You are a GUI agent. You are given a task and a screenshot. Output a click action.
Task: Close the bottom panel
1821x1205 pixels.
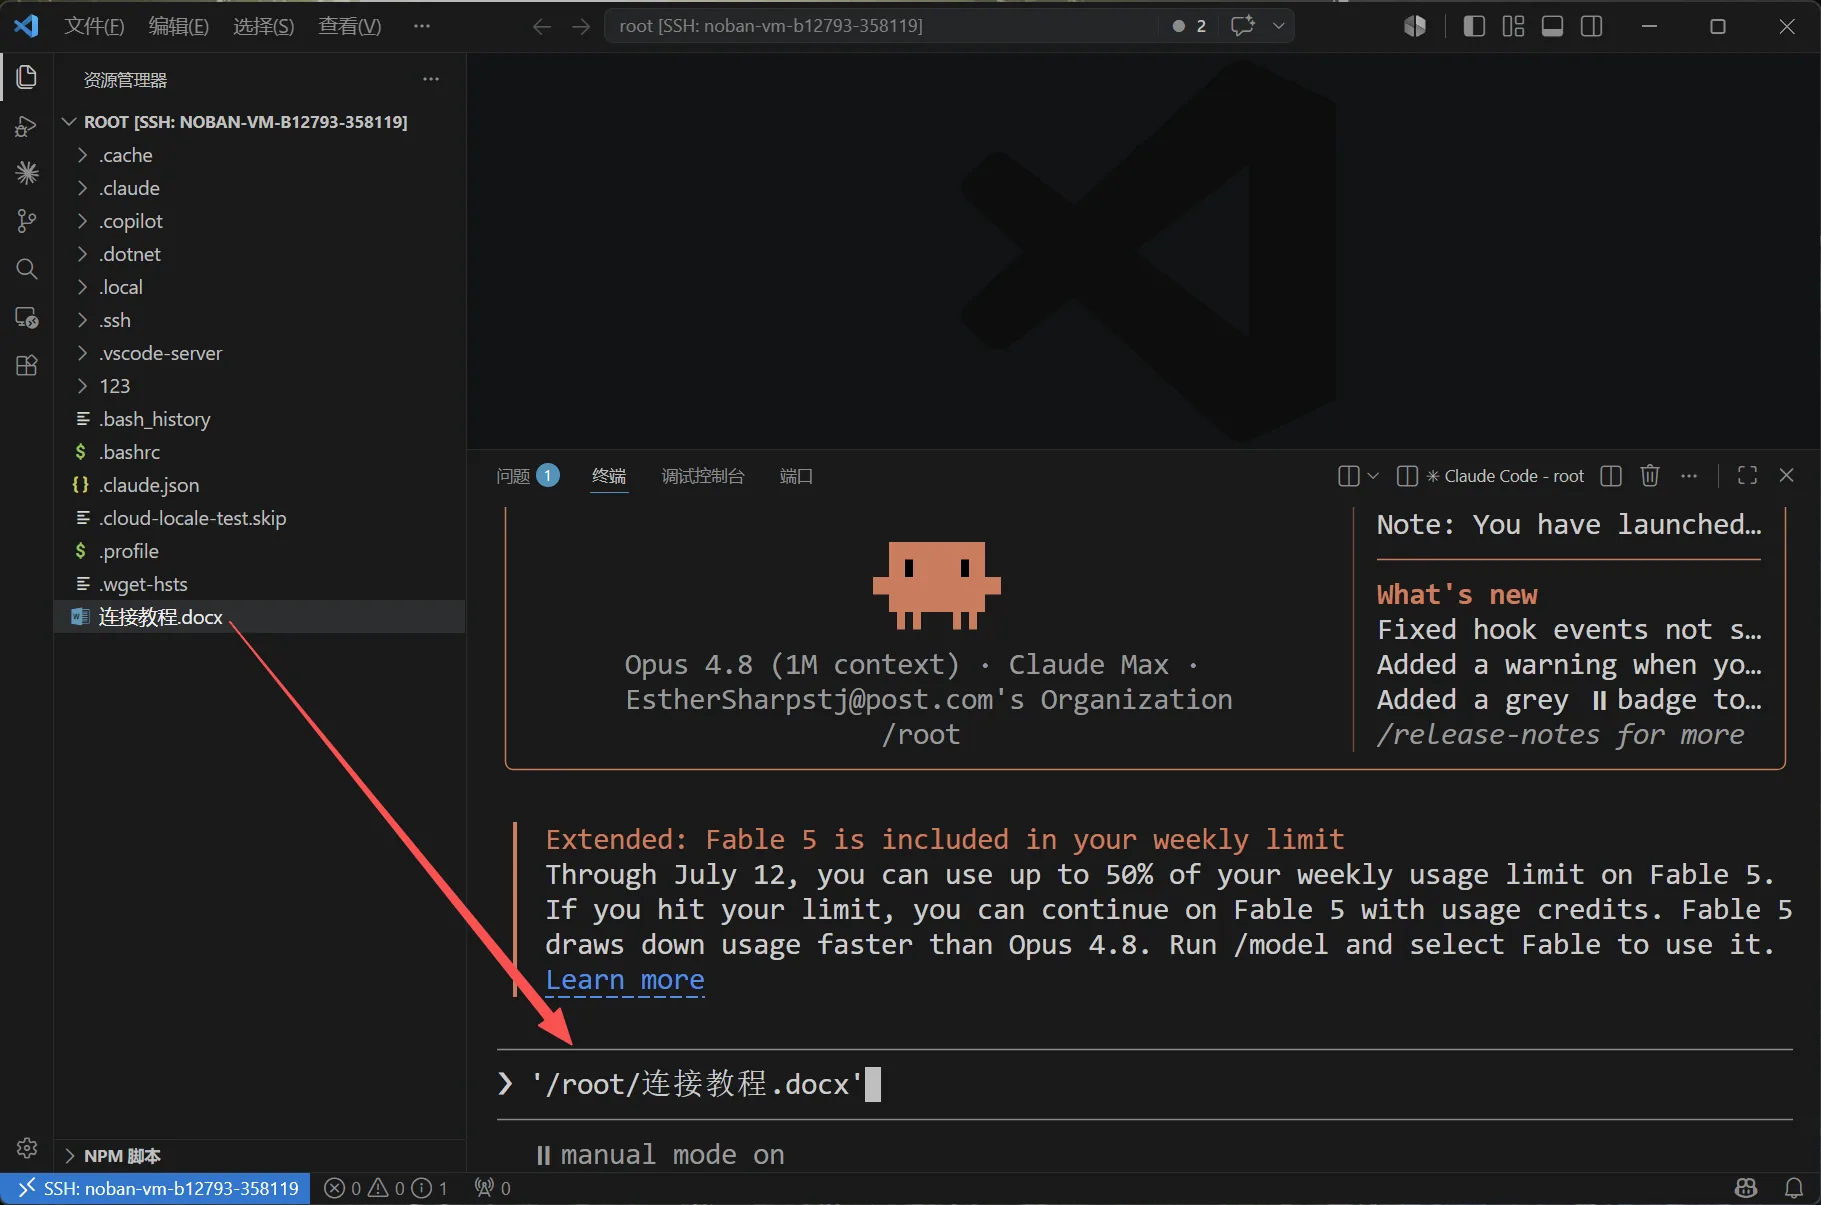click(x=1786, y=476)
